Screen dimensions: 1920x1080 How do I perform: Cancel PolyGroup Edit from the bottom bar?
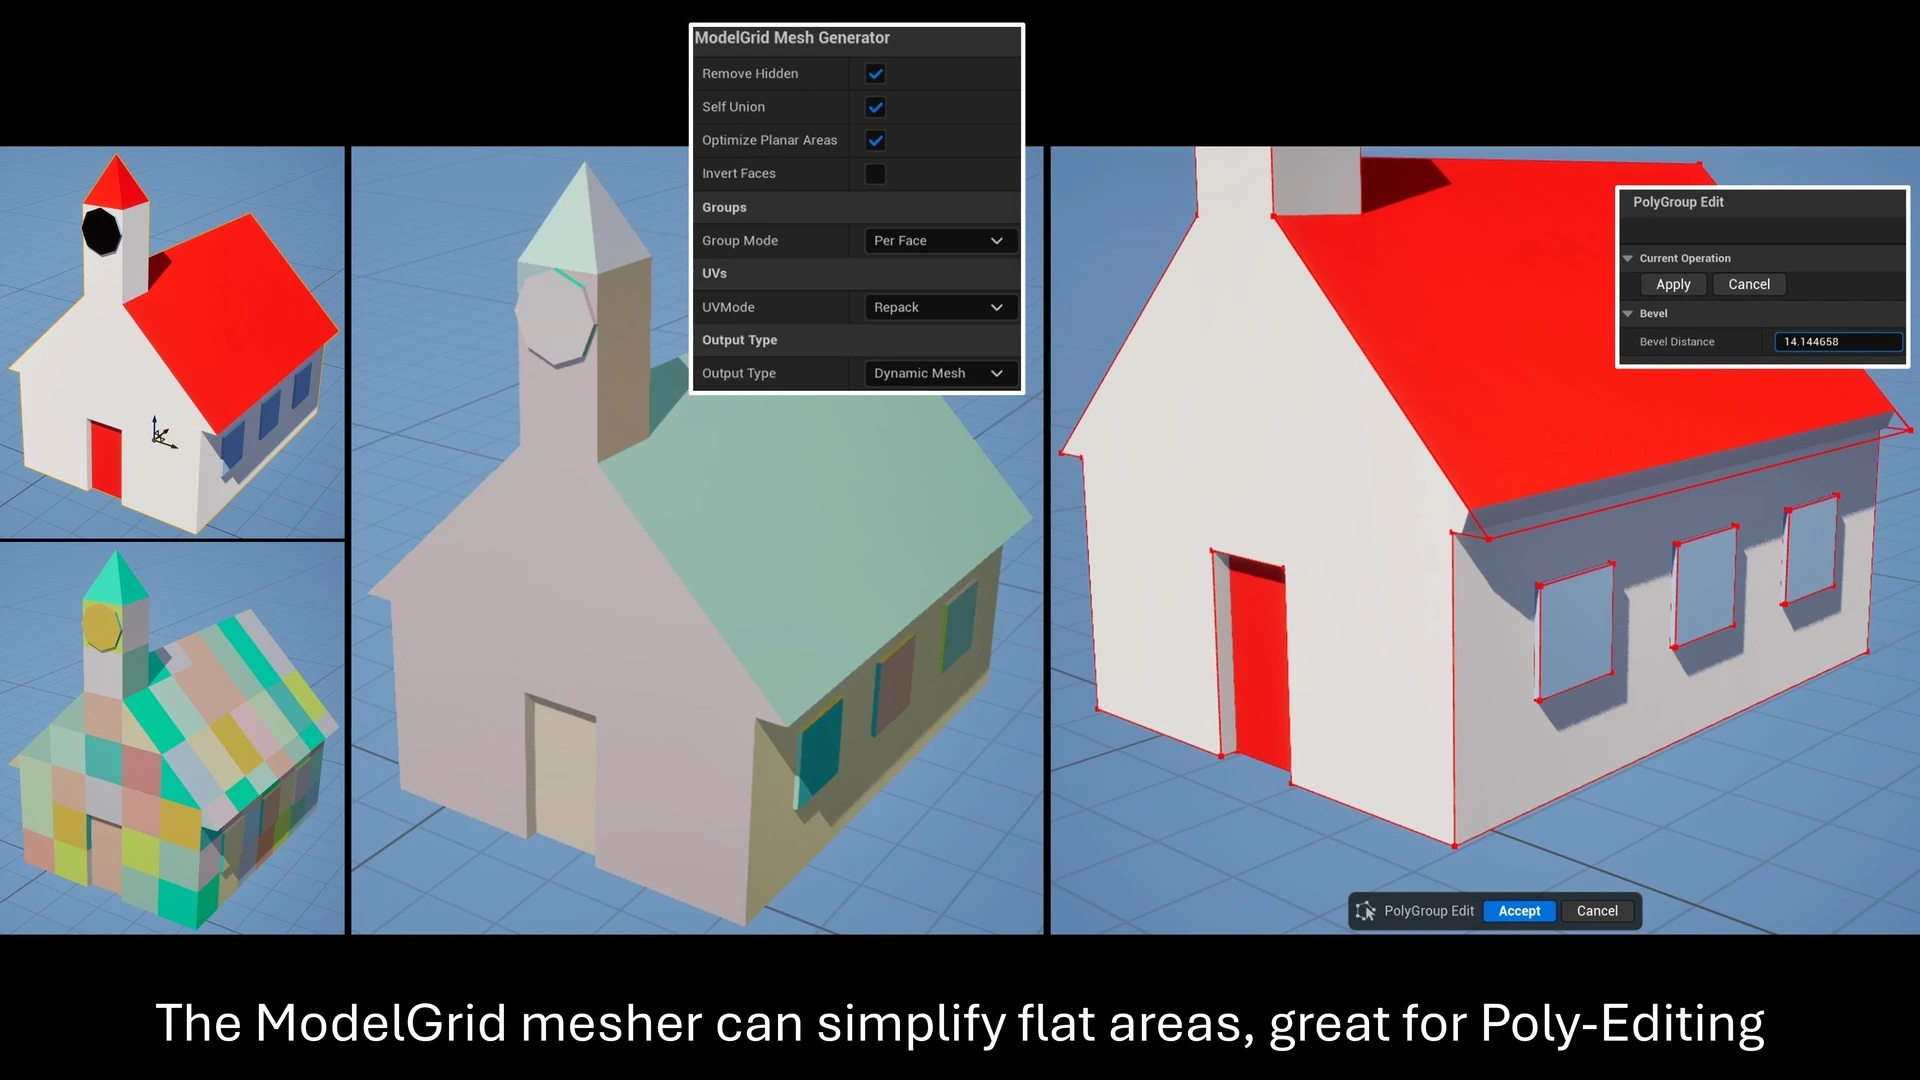(x=1597, y=911)
